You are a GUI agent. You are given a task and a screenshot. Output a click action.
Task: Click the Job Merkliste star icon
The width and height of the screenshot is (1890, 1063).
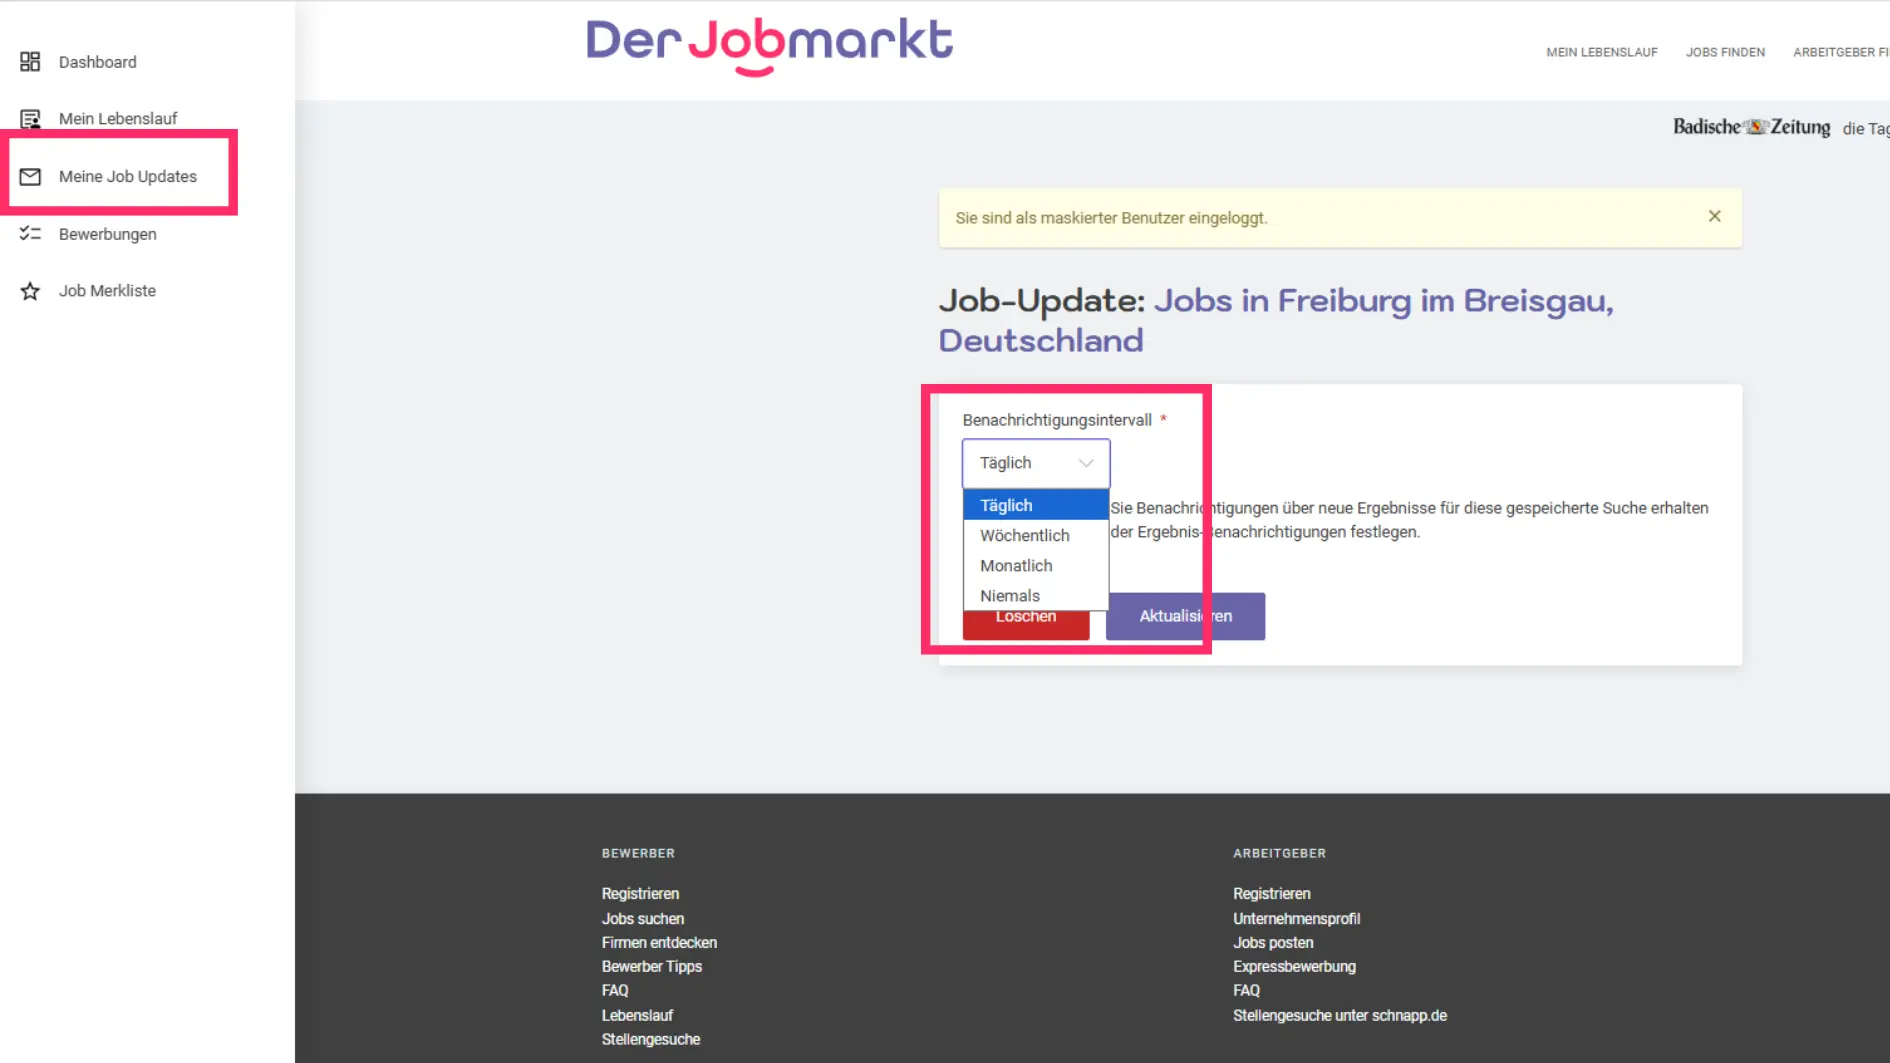(30, 291)
